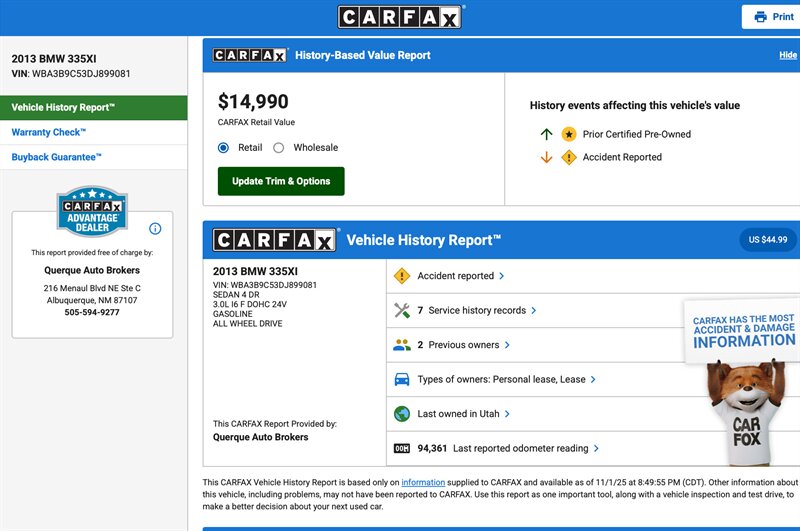Screen dimensions: 800x531
Task: Click the accident warning icon in history list
Action: coord(402,276)
